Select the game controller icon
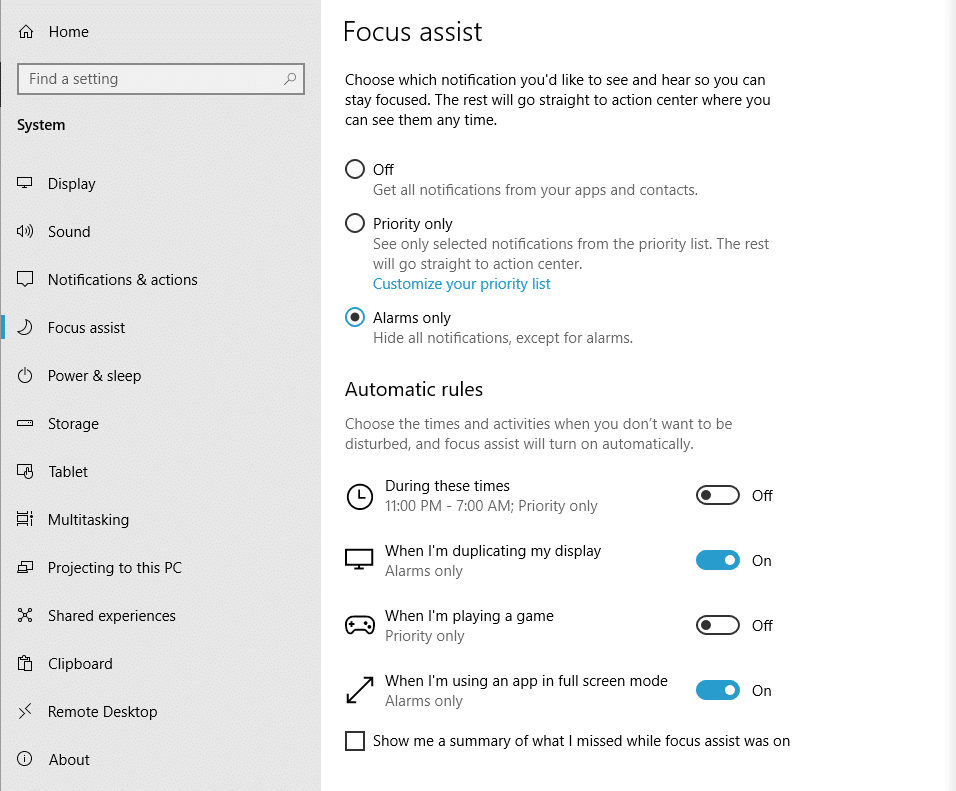956x791 pixels. 360,625
